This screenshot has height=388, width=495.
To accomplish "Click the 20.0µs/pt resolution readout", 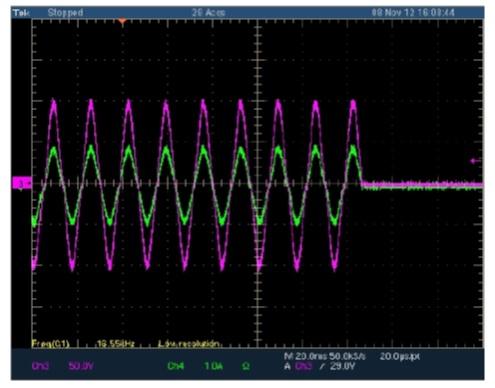I will click(399, 356).
